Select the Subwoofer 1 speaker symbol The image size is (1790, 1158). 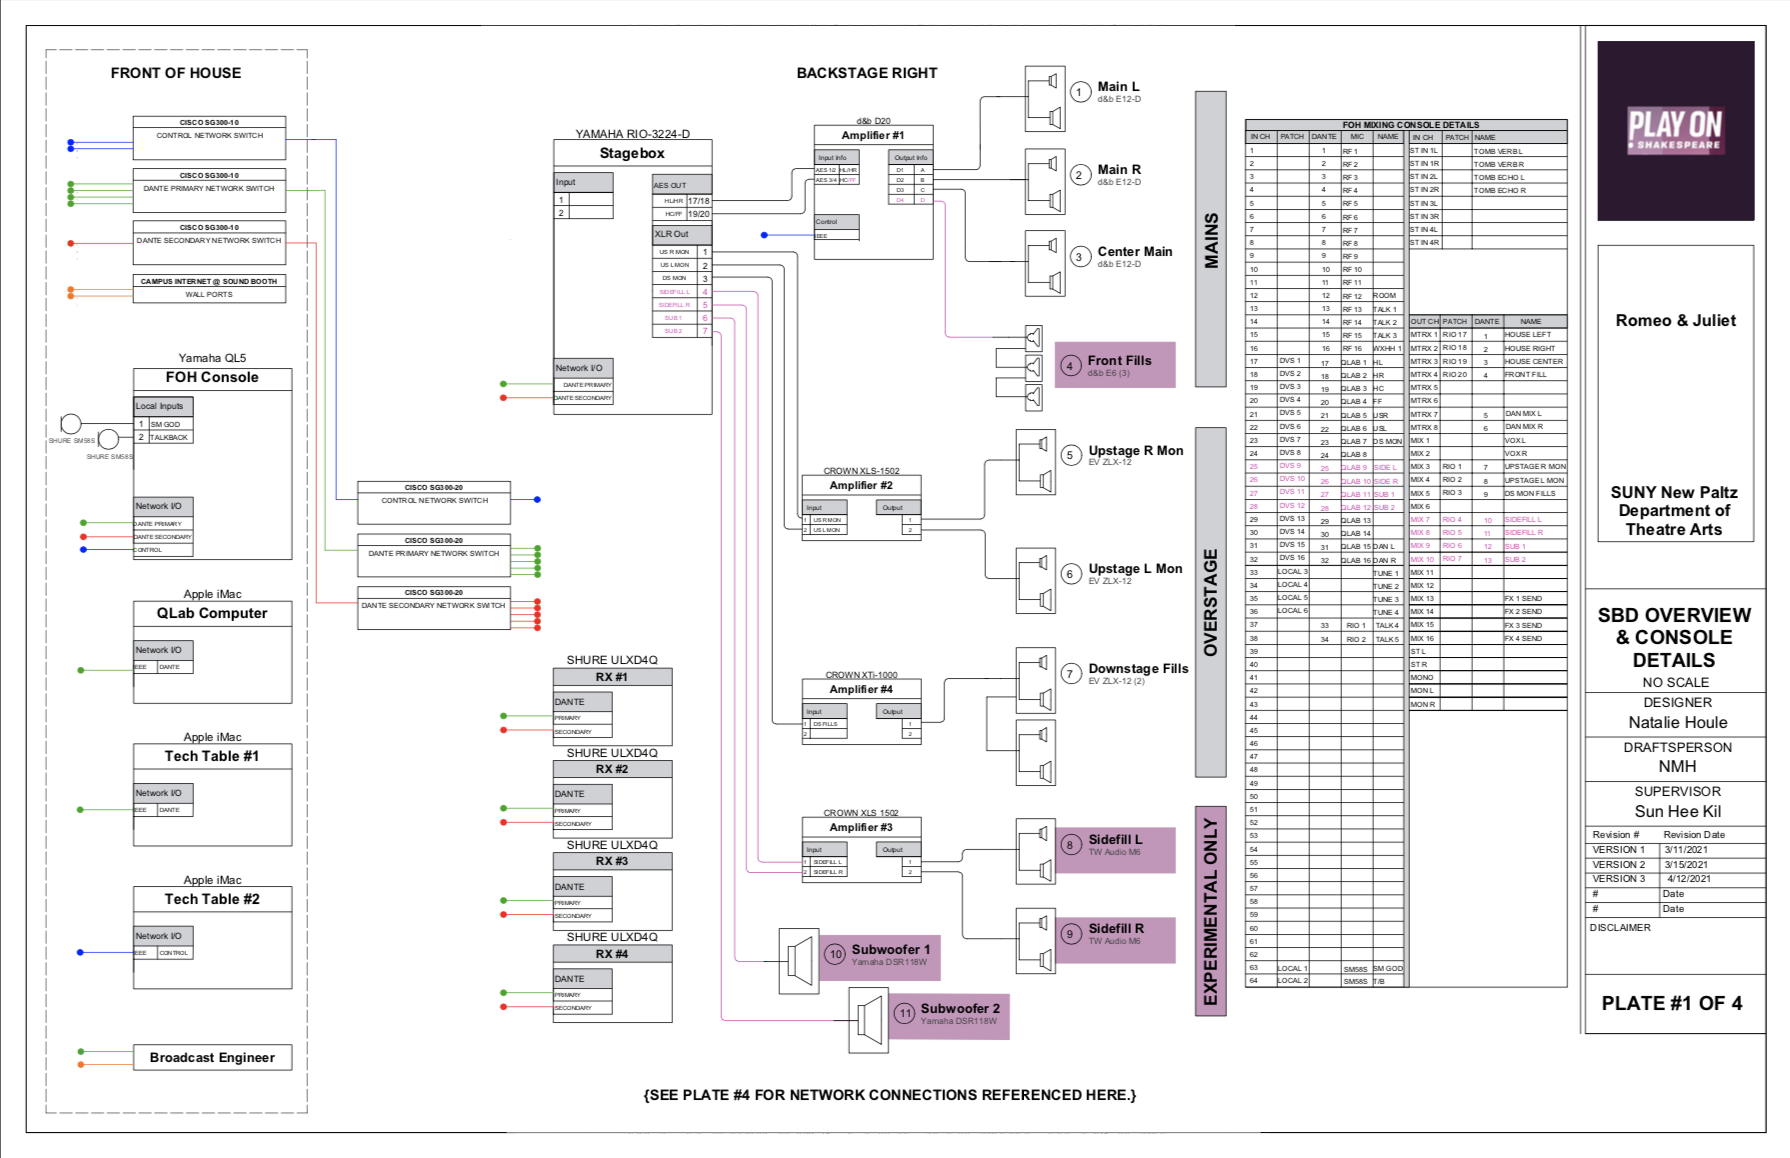coord(799,961)
